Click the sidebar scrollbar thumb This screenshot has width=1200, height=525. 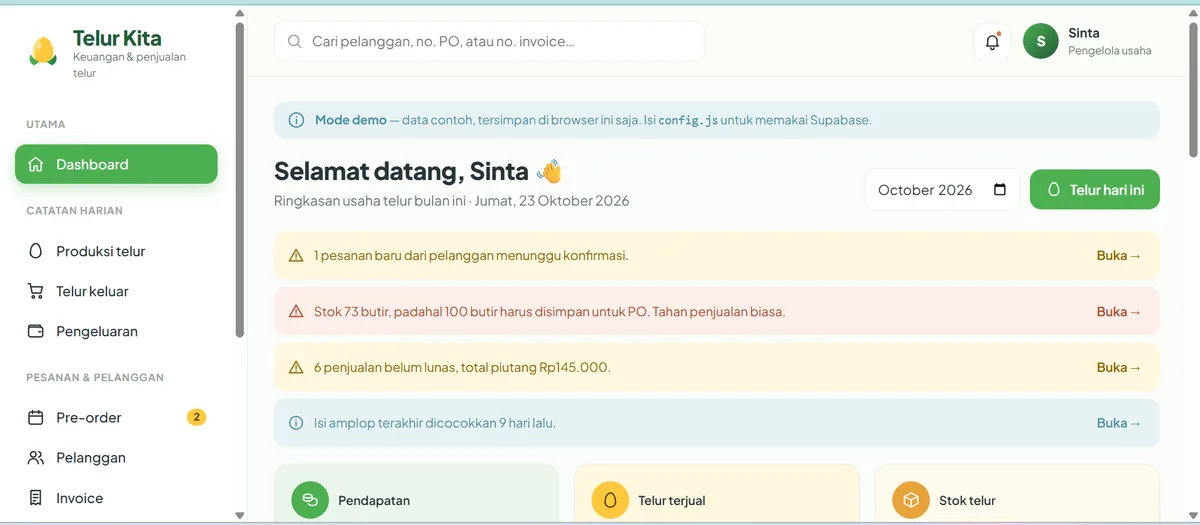click(x=239, y=180)
